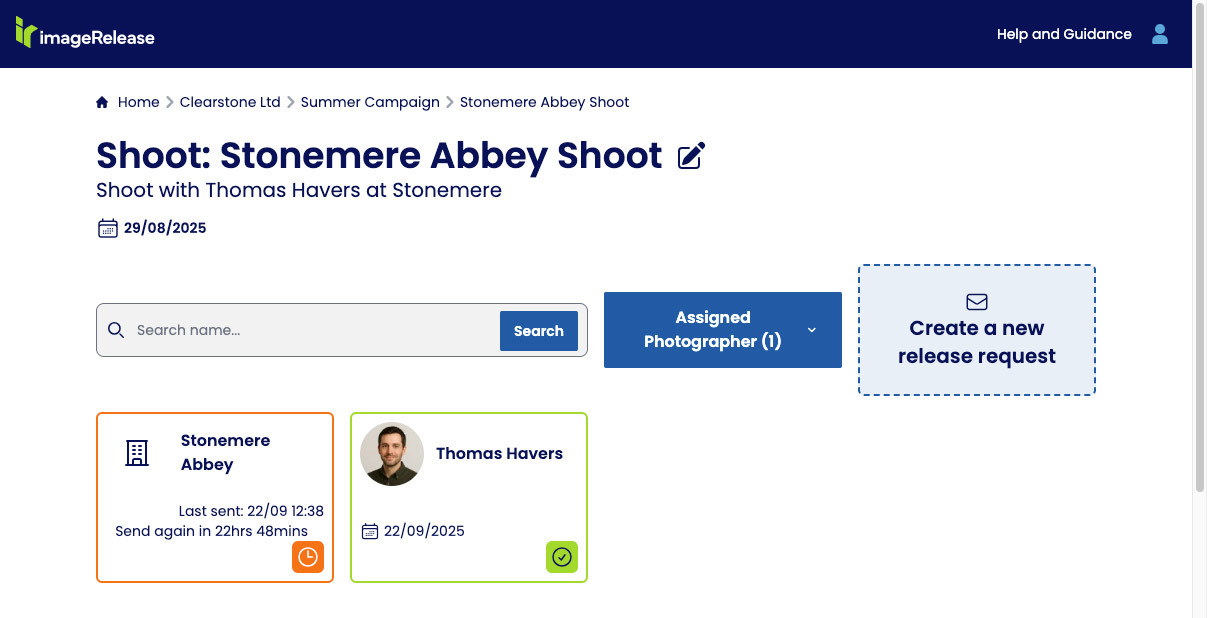Click the orange clock icon on Stonemere Abbey card

[308, 557]
